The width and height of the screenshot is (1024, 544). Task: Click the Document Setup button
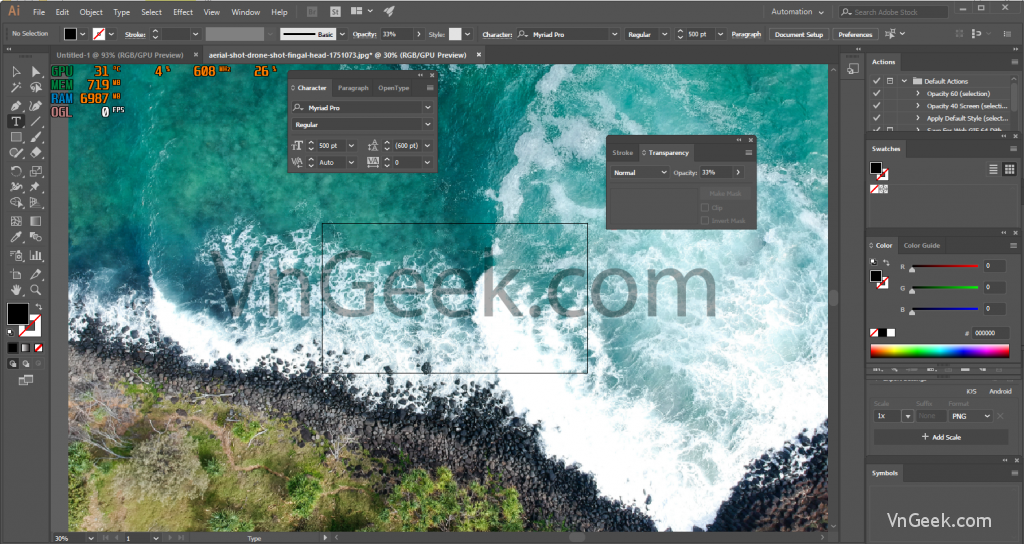799,35
